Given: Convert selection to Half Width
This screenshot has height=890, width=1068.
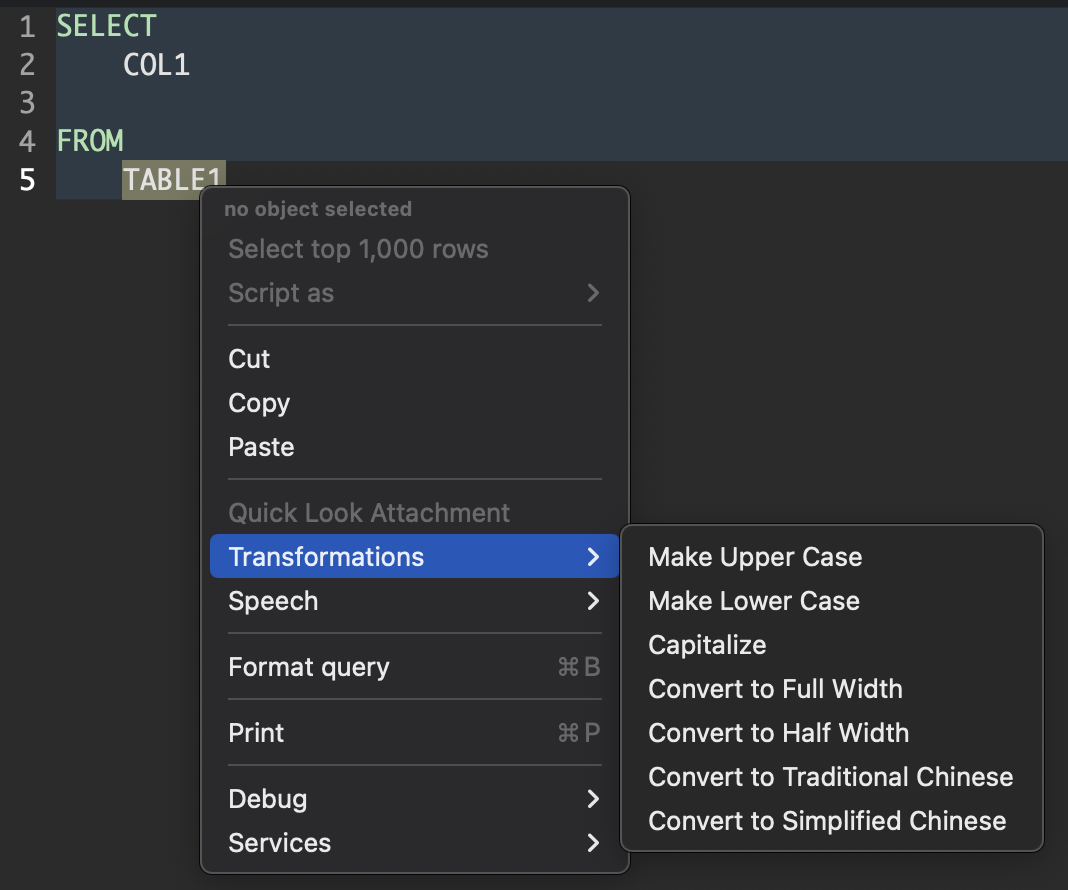Looking at the screenshot, I should tap(778, 732).
